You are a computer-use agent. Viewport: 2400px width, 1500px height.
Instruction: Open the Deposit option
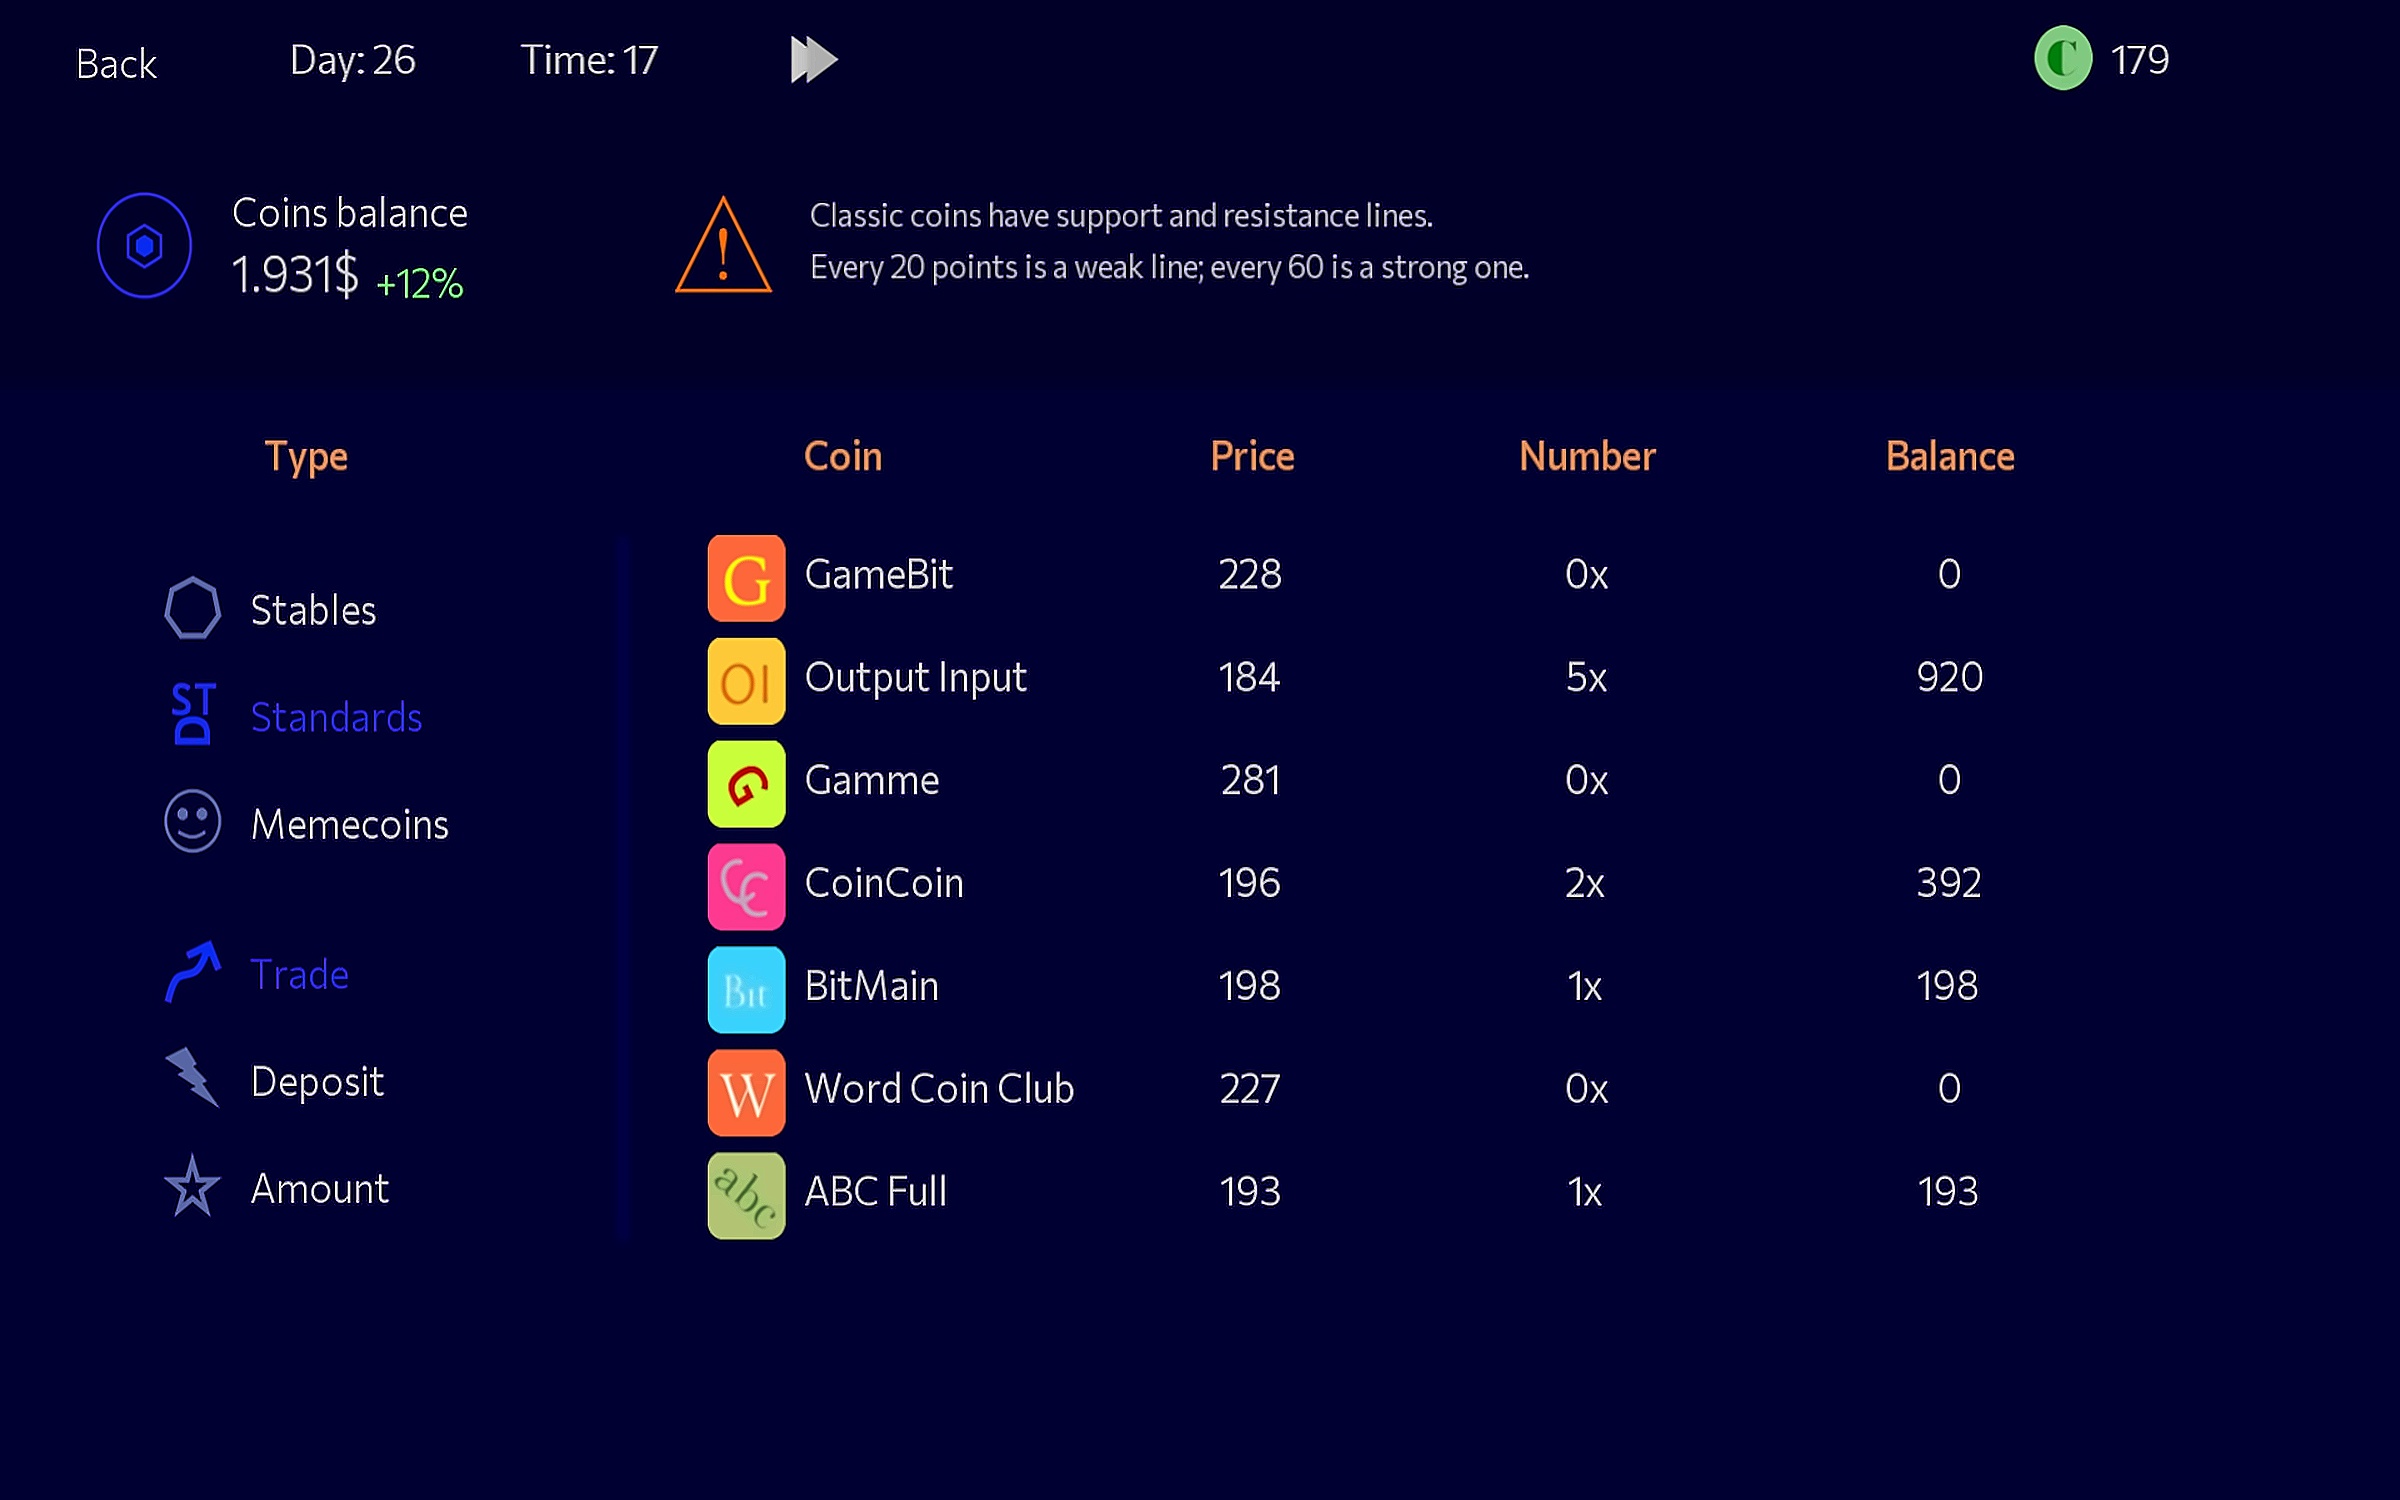coord(316,1081)
